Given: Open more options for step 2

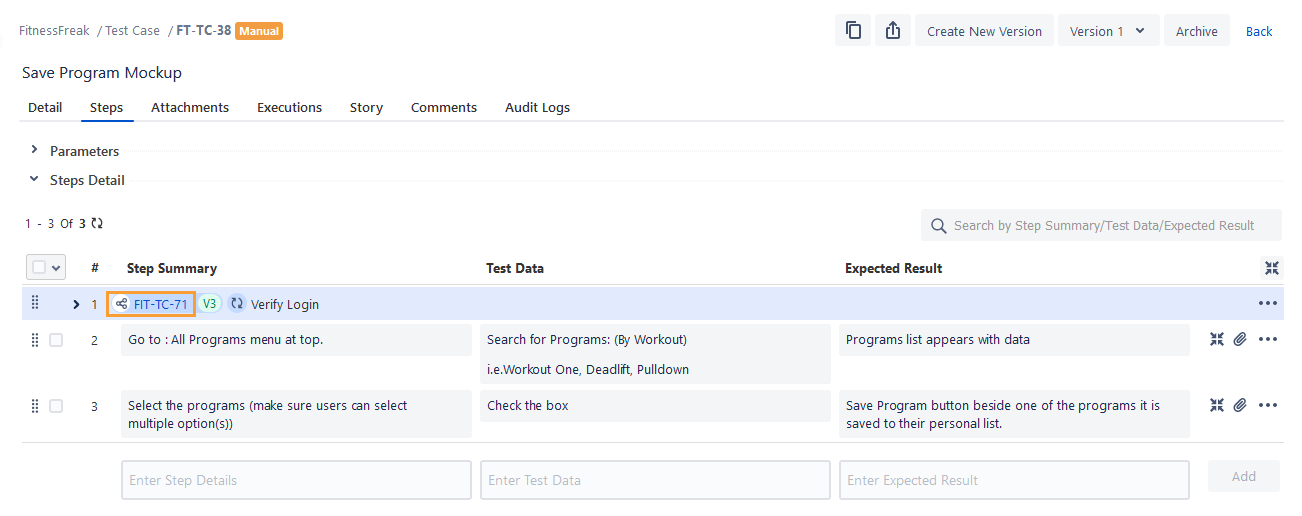Looking at the screenshot, I should 1268,339.
